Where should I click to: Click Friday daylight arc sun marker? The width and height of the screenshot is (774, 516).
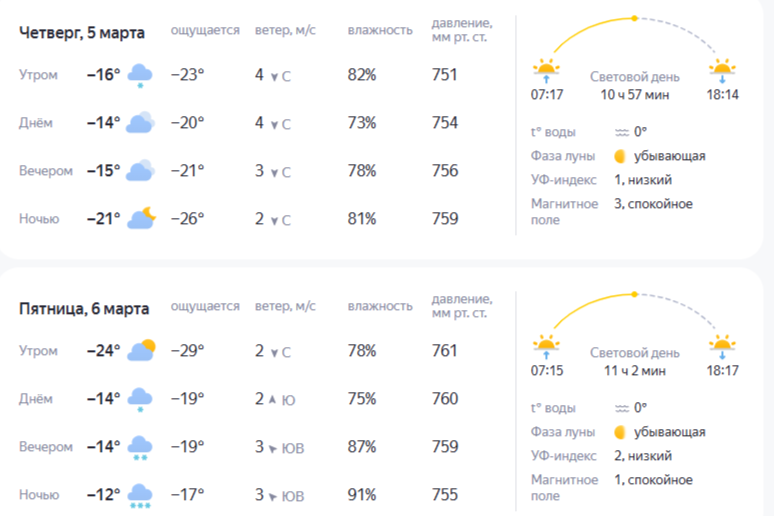(x=634, y=294)
